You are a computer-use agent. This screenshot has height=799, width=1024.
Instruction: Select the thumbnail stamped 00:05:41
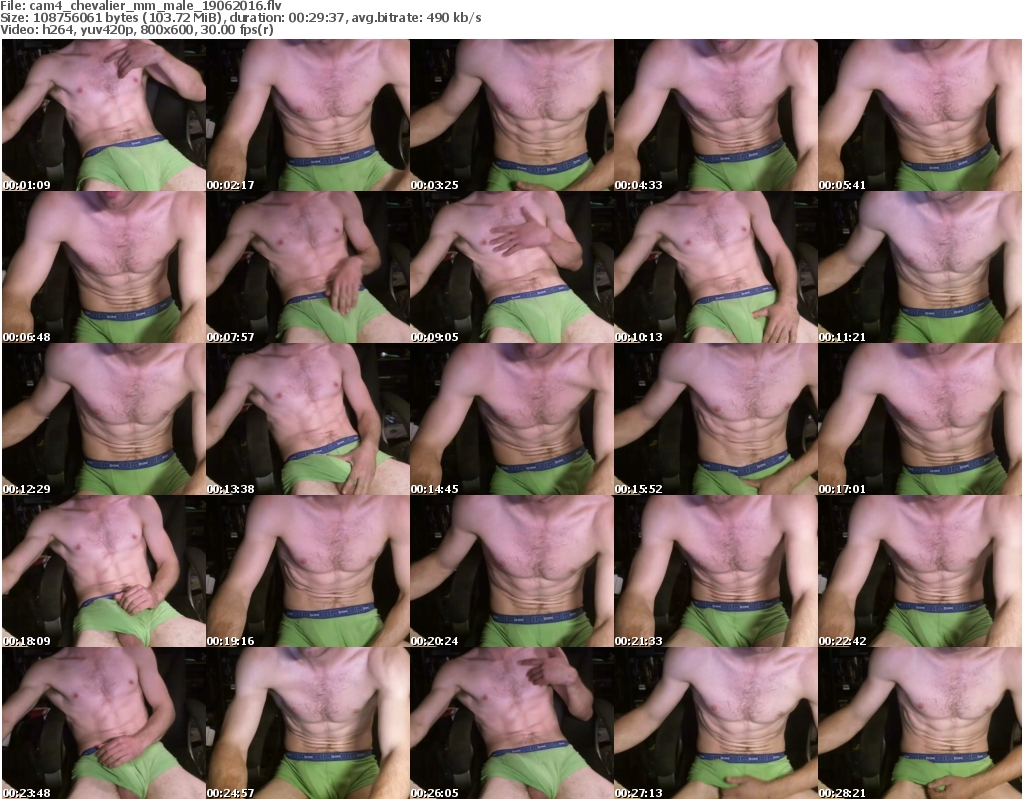(920, 115)
